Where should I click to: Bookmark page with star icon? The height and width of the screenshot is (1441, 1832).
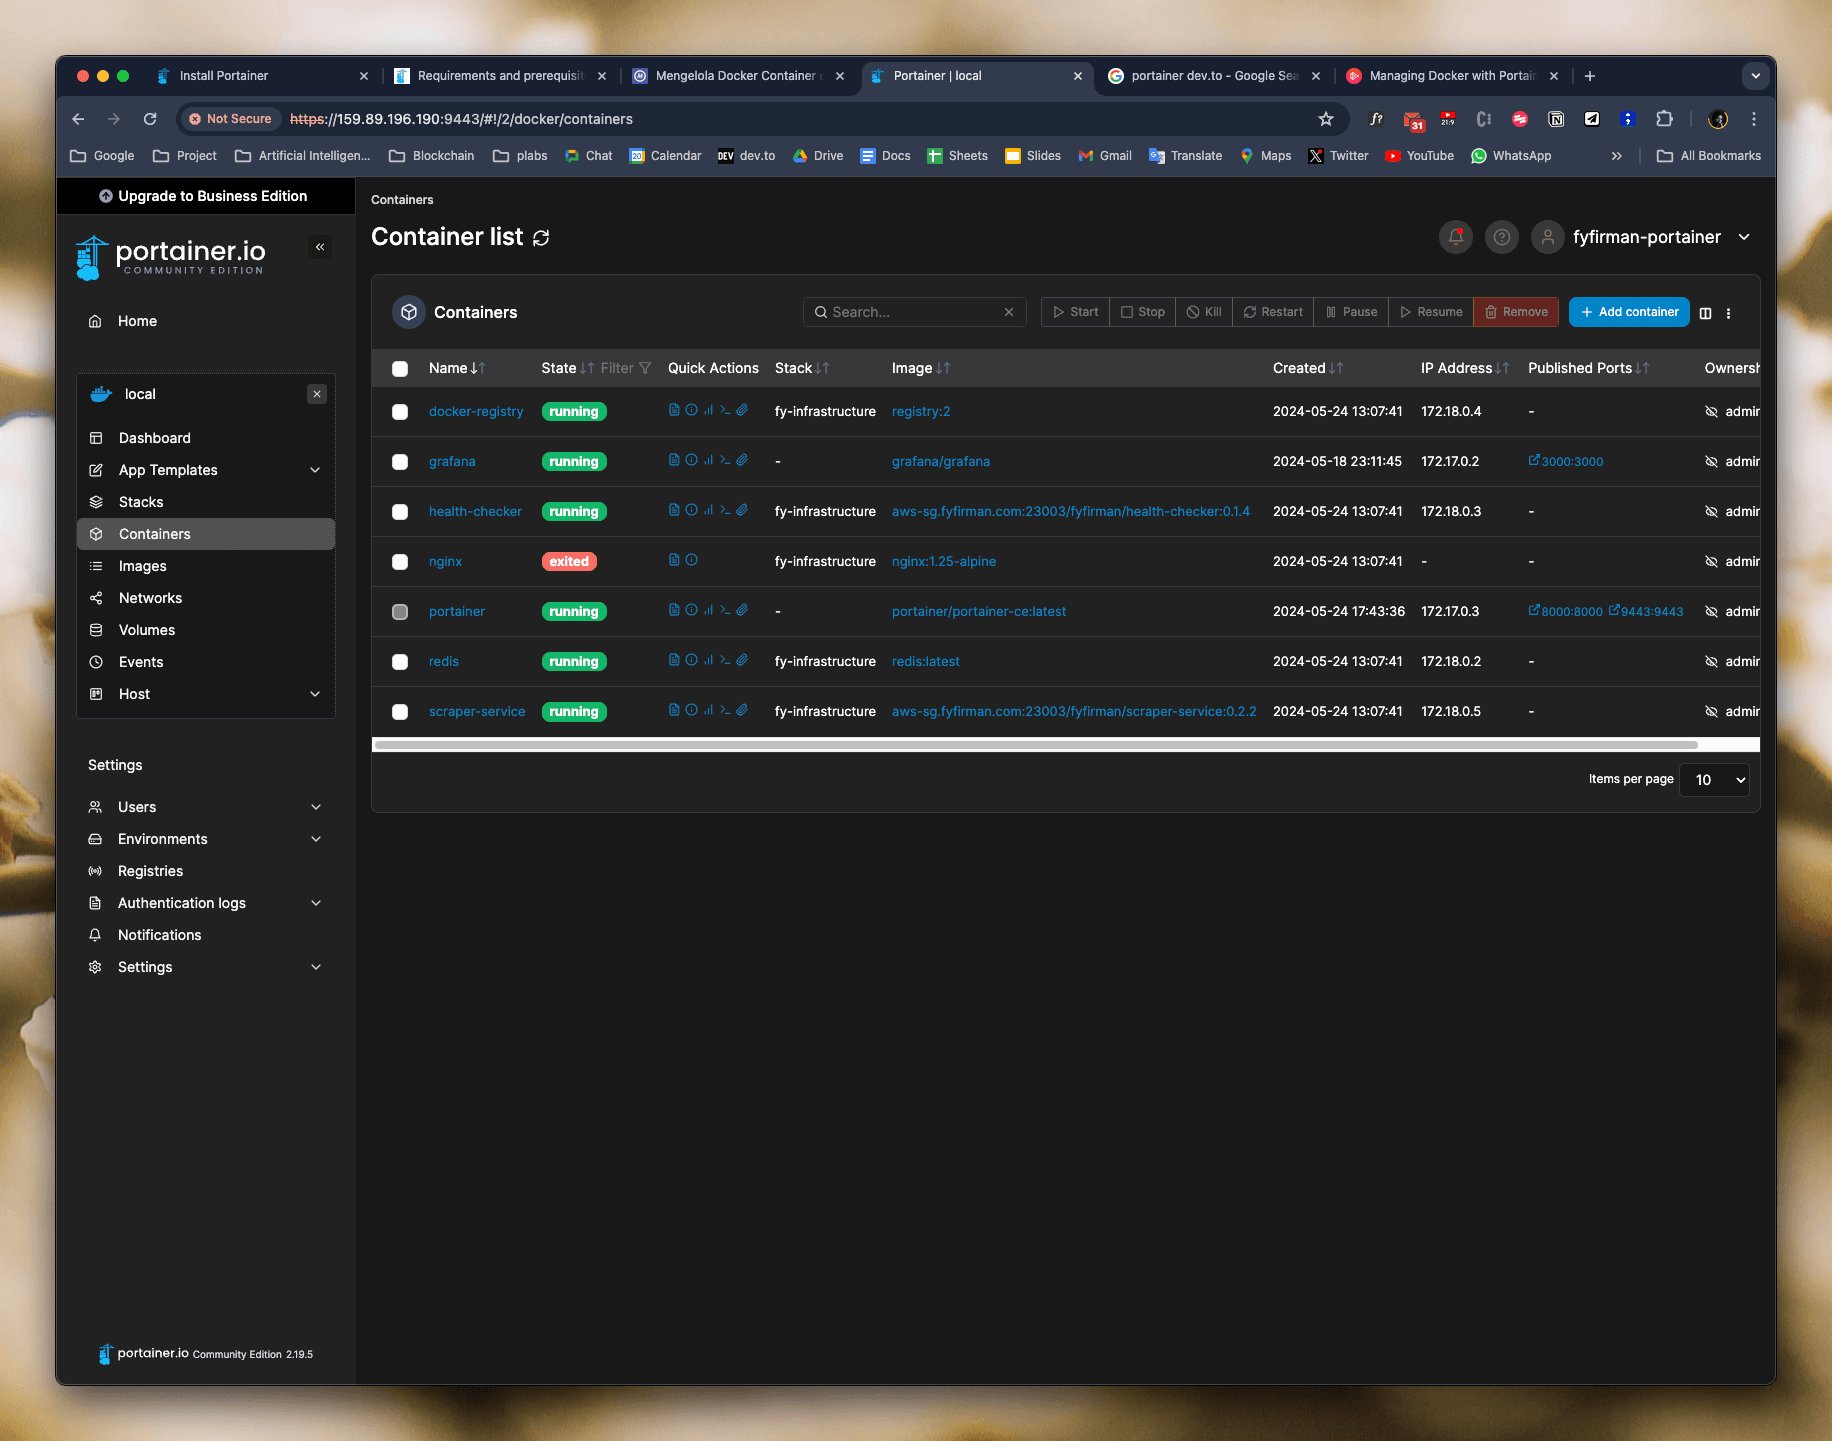coord(1326,119)
